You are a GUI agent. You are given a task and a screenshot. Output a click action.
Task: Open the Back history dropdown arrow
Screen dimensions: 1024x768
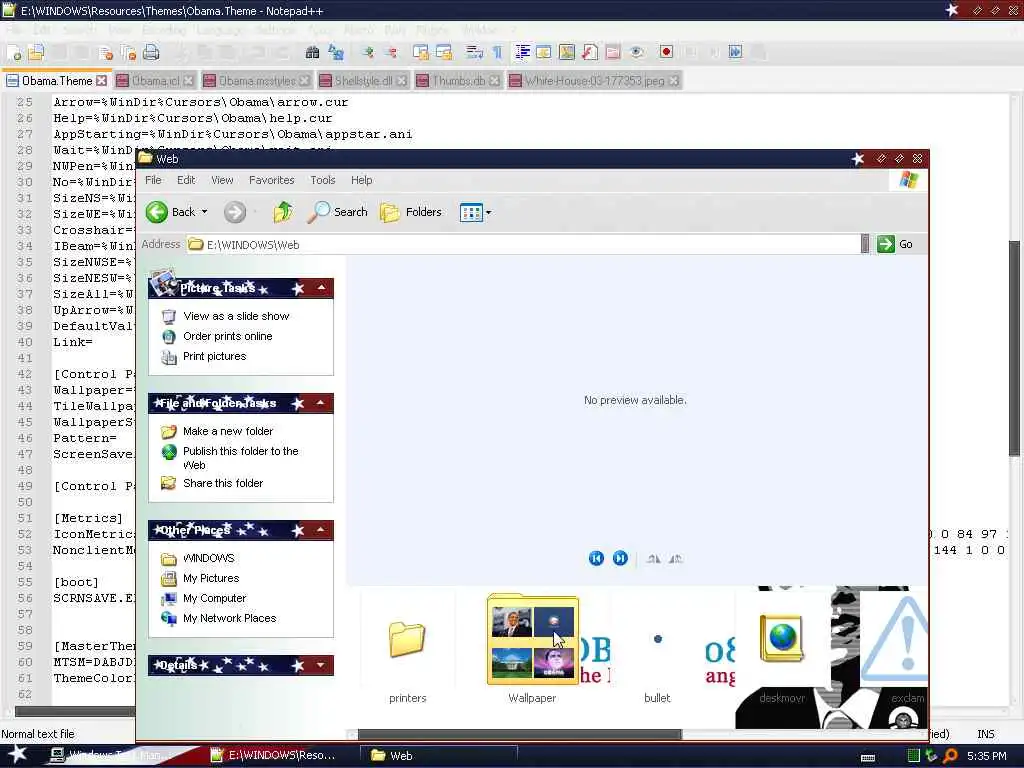(204, 212)
